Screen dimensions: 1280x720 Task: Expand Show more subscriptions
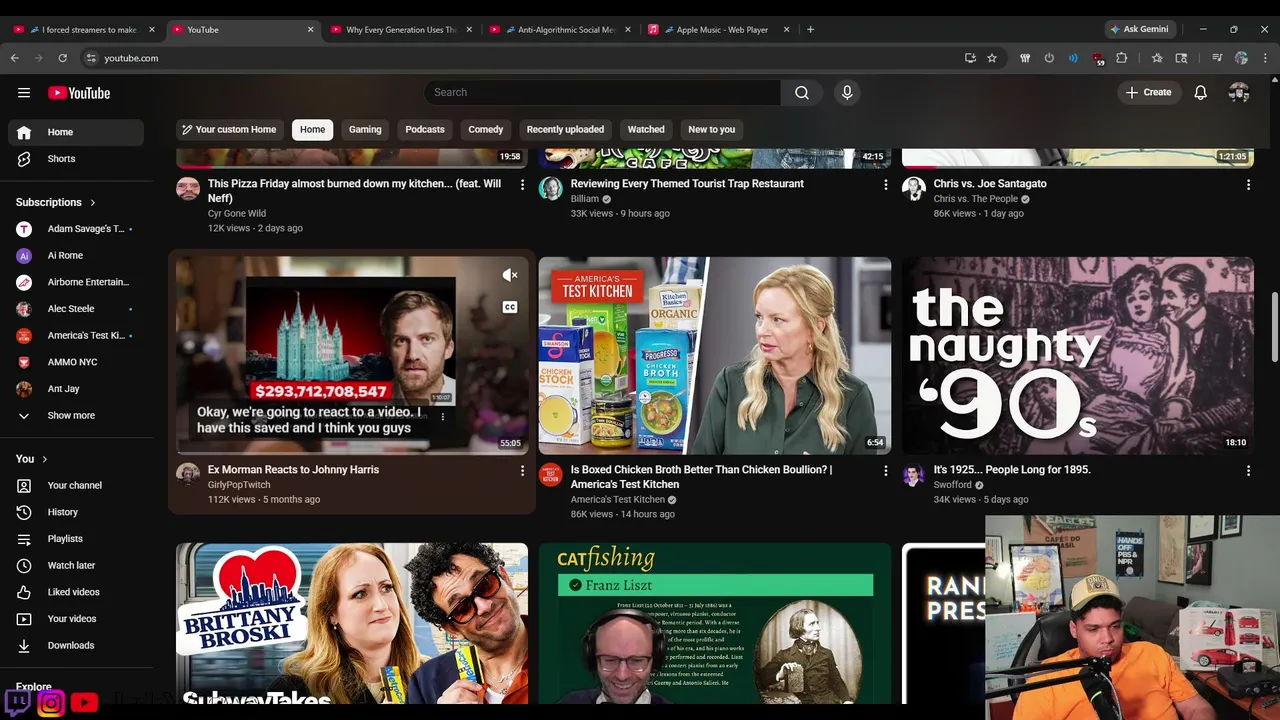[76, 415]
